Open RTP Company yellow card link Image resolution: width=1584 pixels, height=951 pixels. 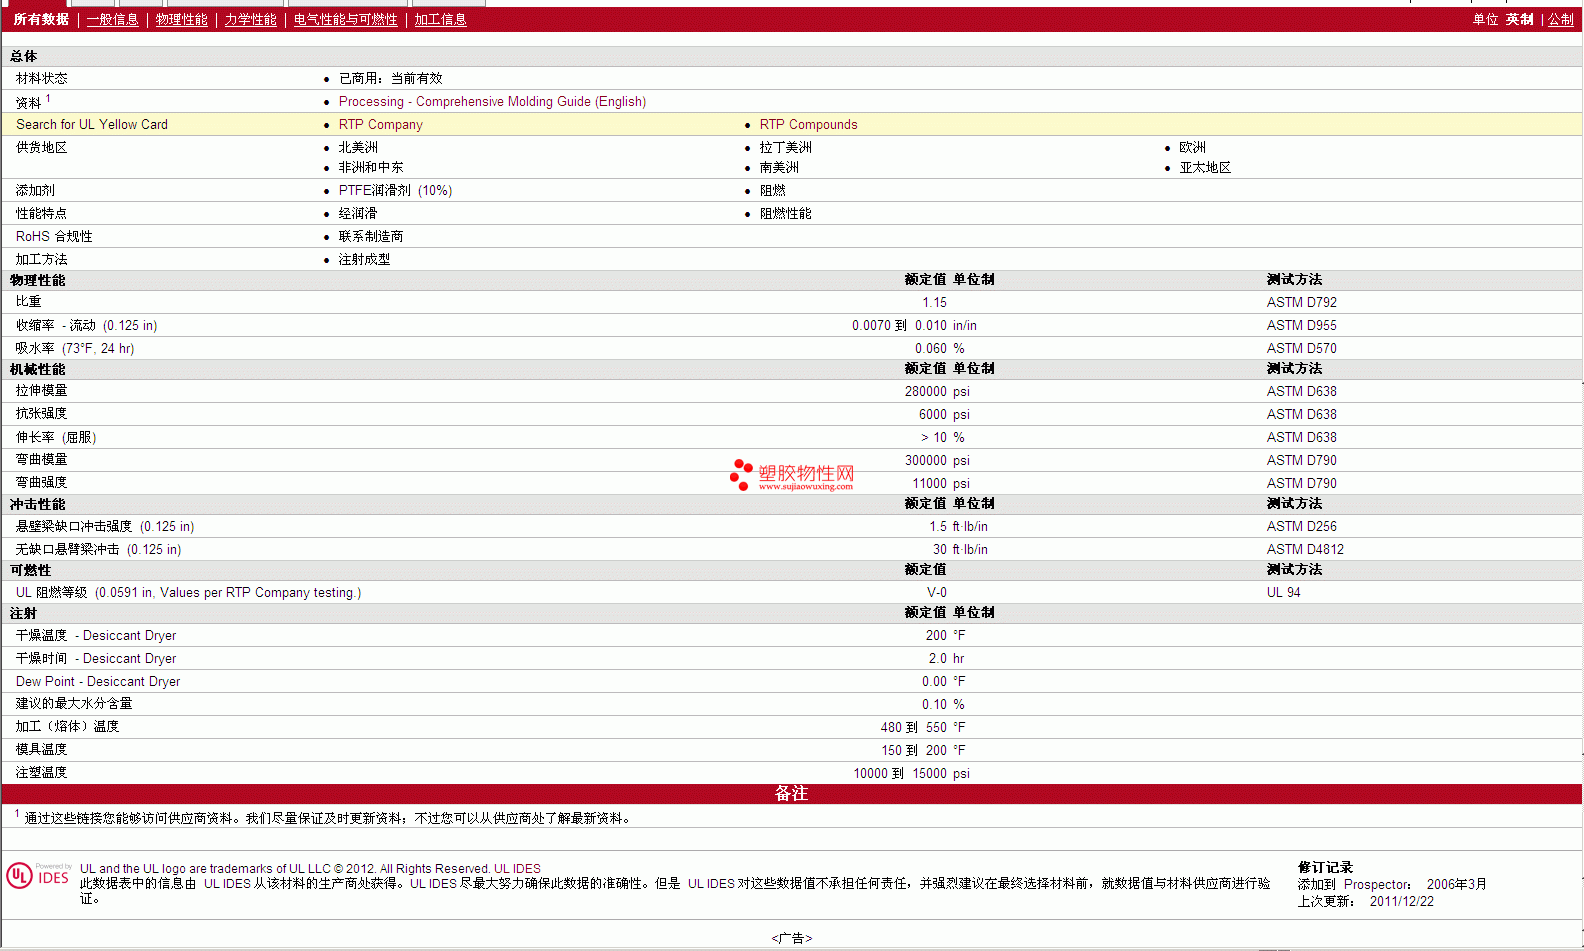coord(380,124)
